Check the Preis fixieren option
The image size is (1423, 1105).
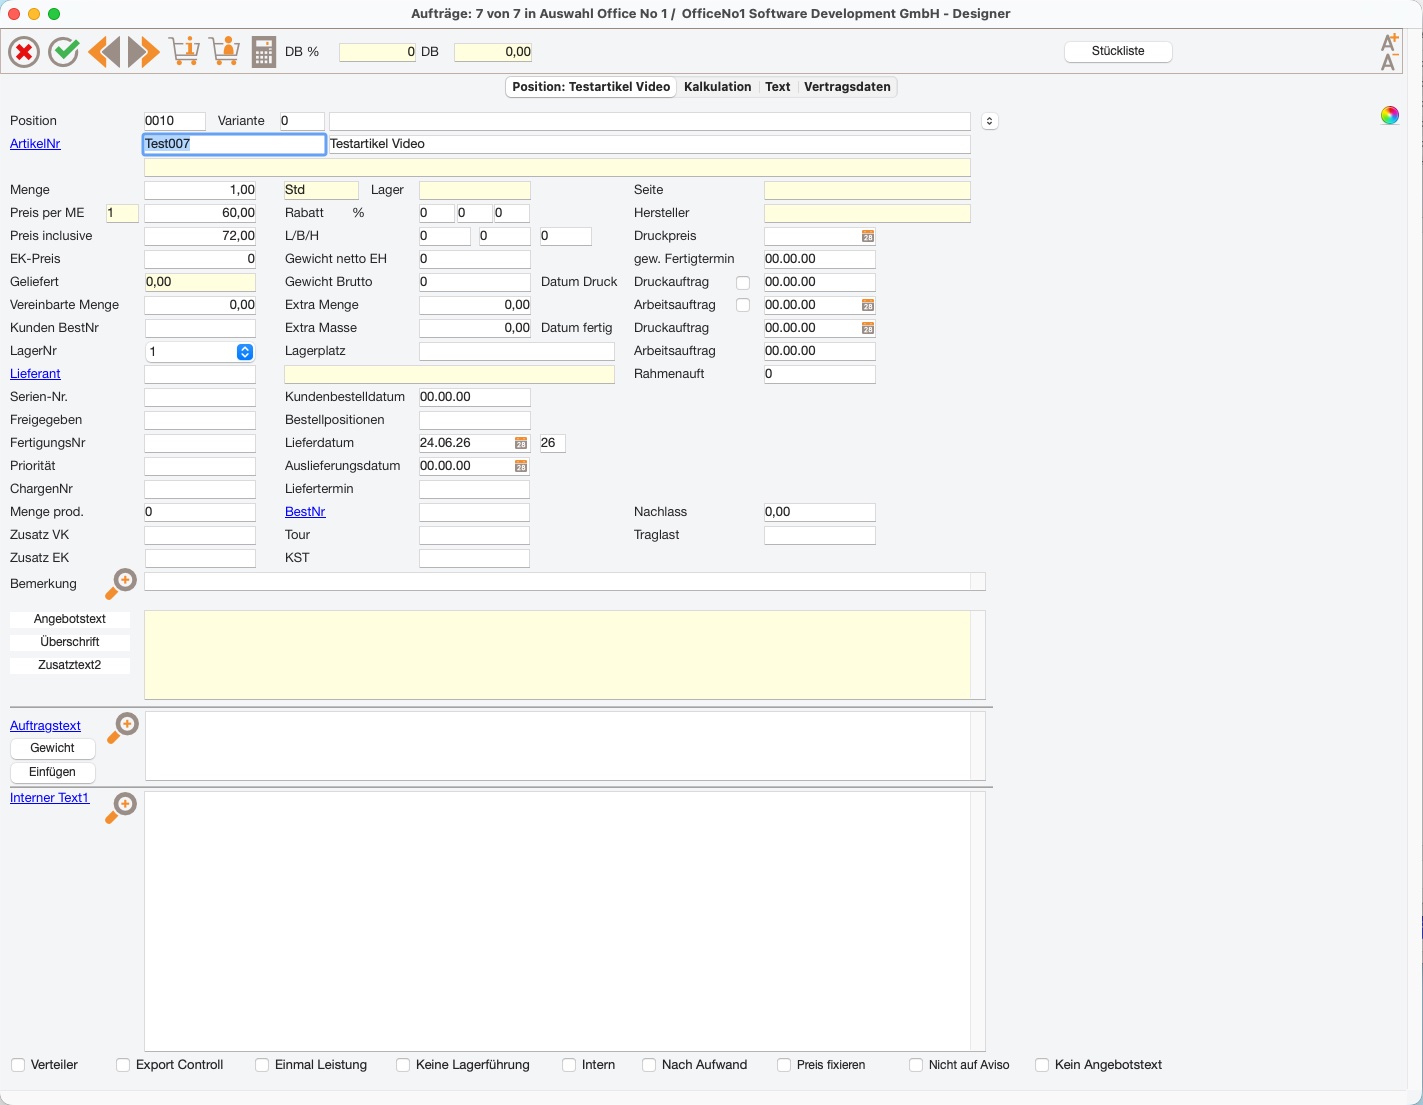pyautogui.click(x=784, y=1065)
